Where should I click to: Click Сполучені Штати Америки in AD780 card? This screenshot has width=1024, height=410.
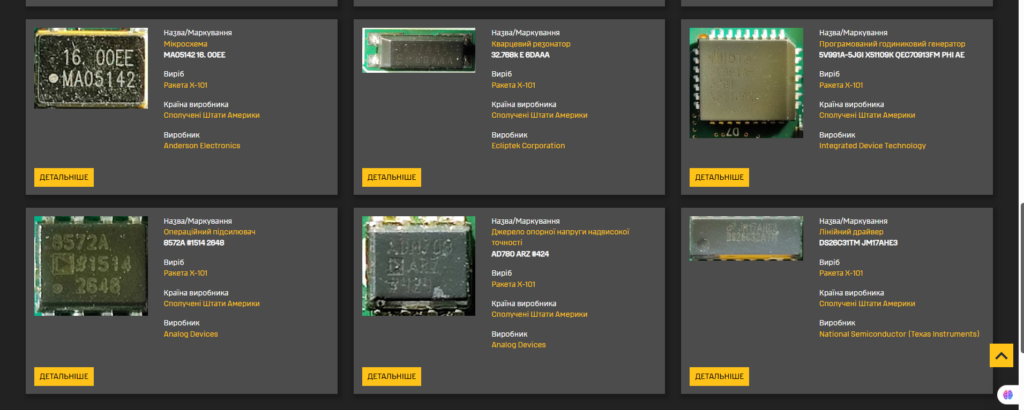tap(539, 314)
